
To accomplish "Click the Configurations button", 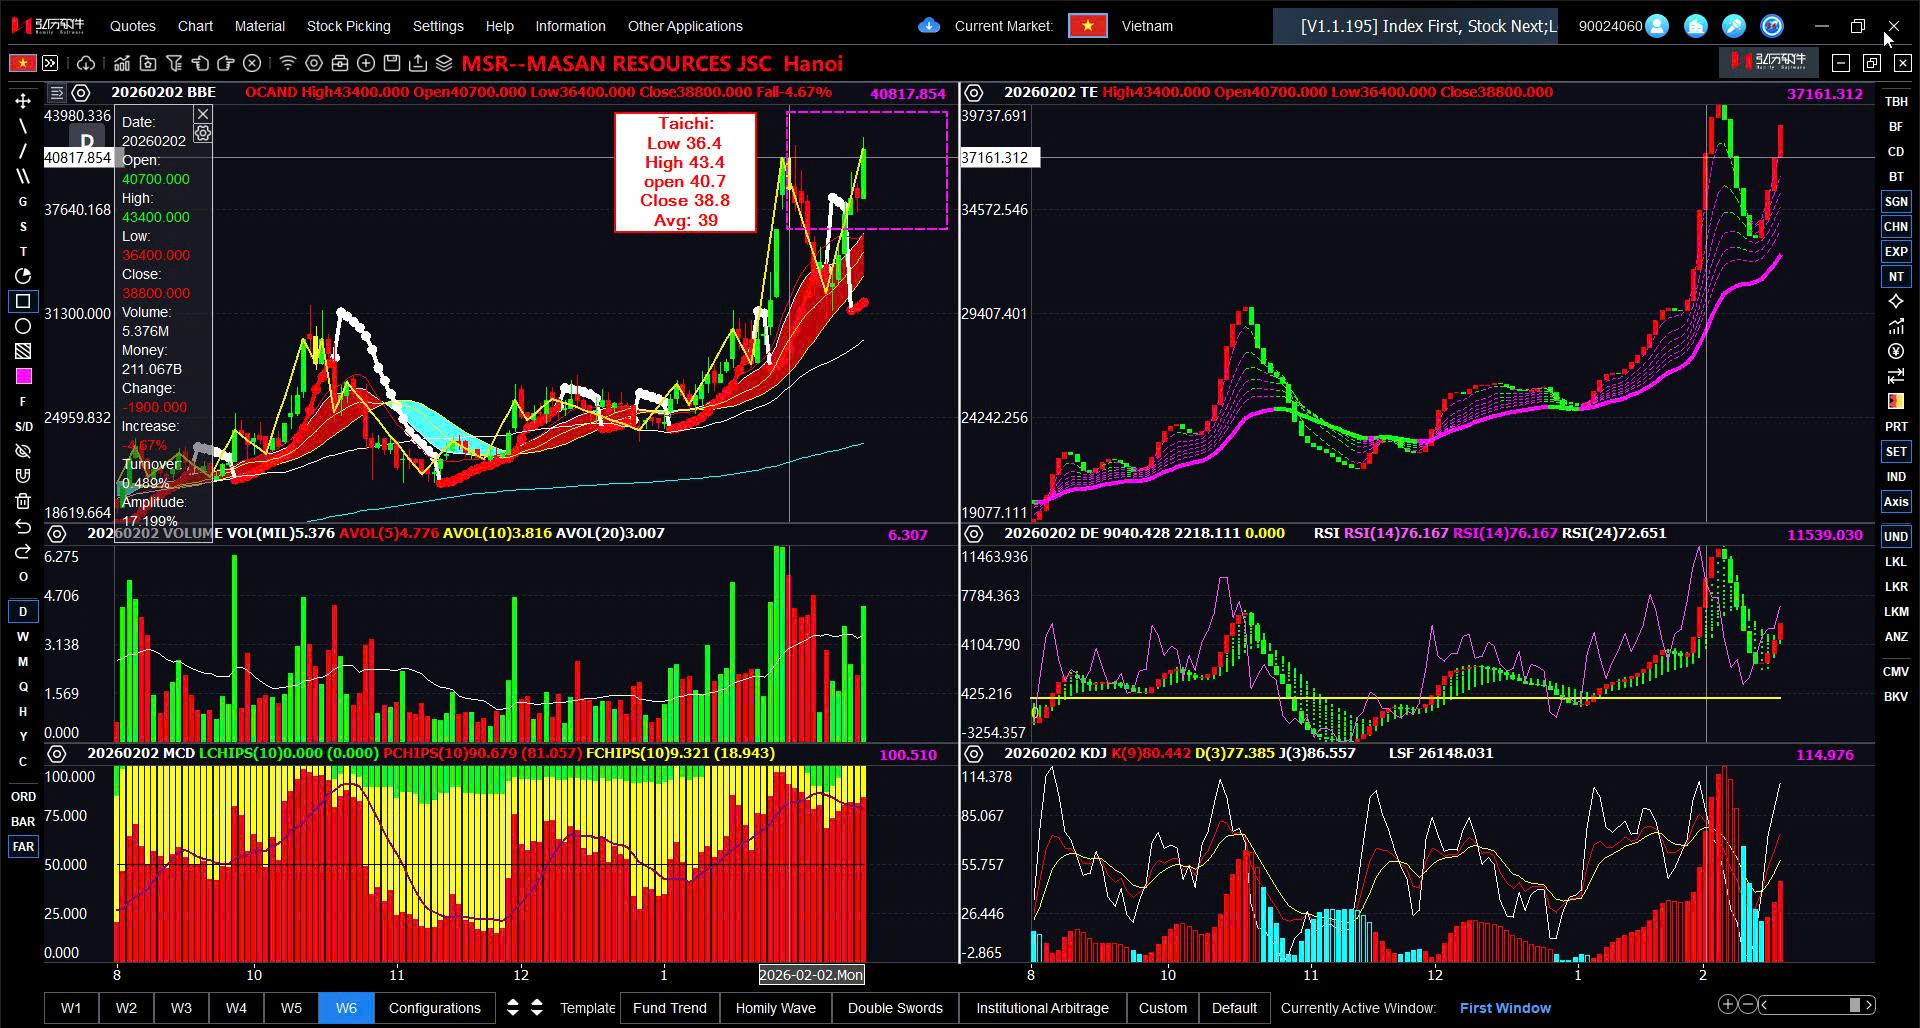I will tap(434, 1007).
